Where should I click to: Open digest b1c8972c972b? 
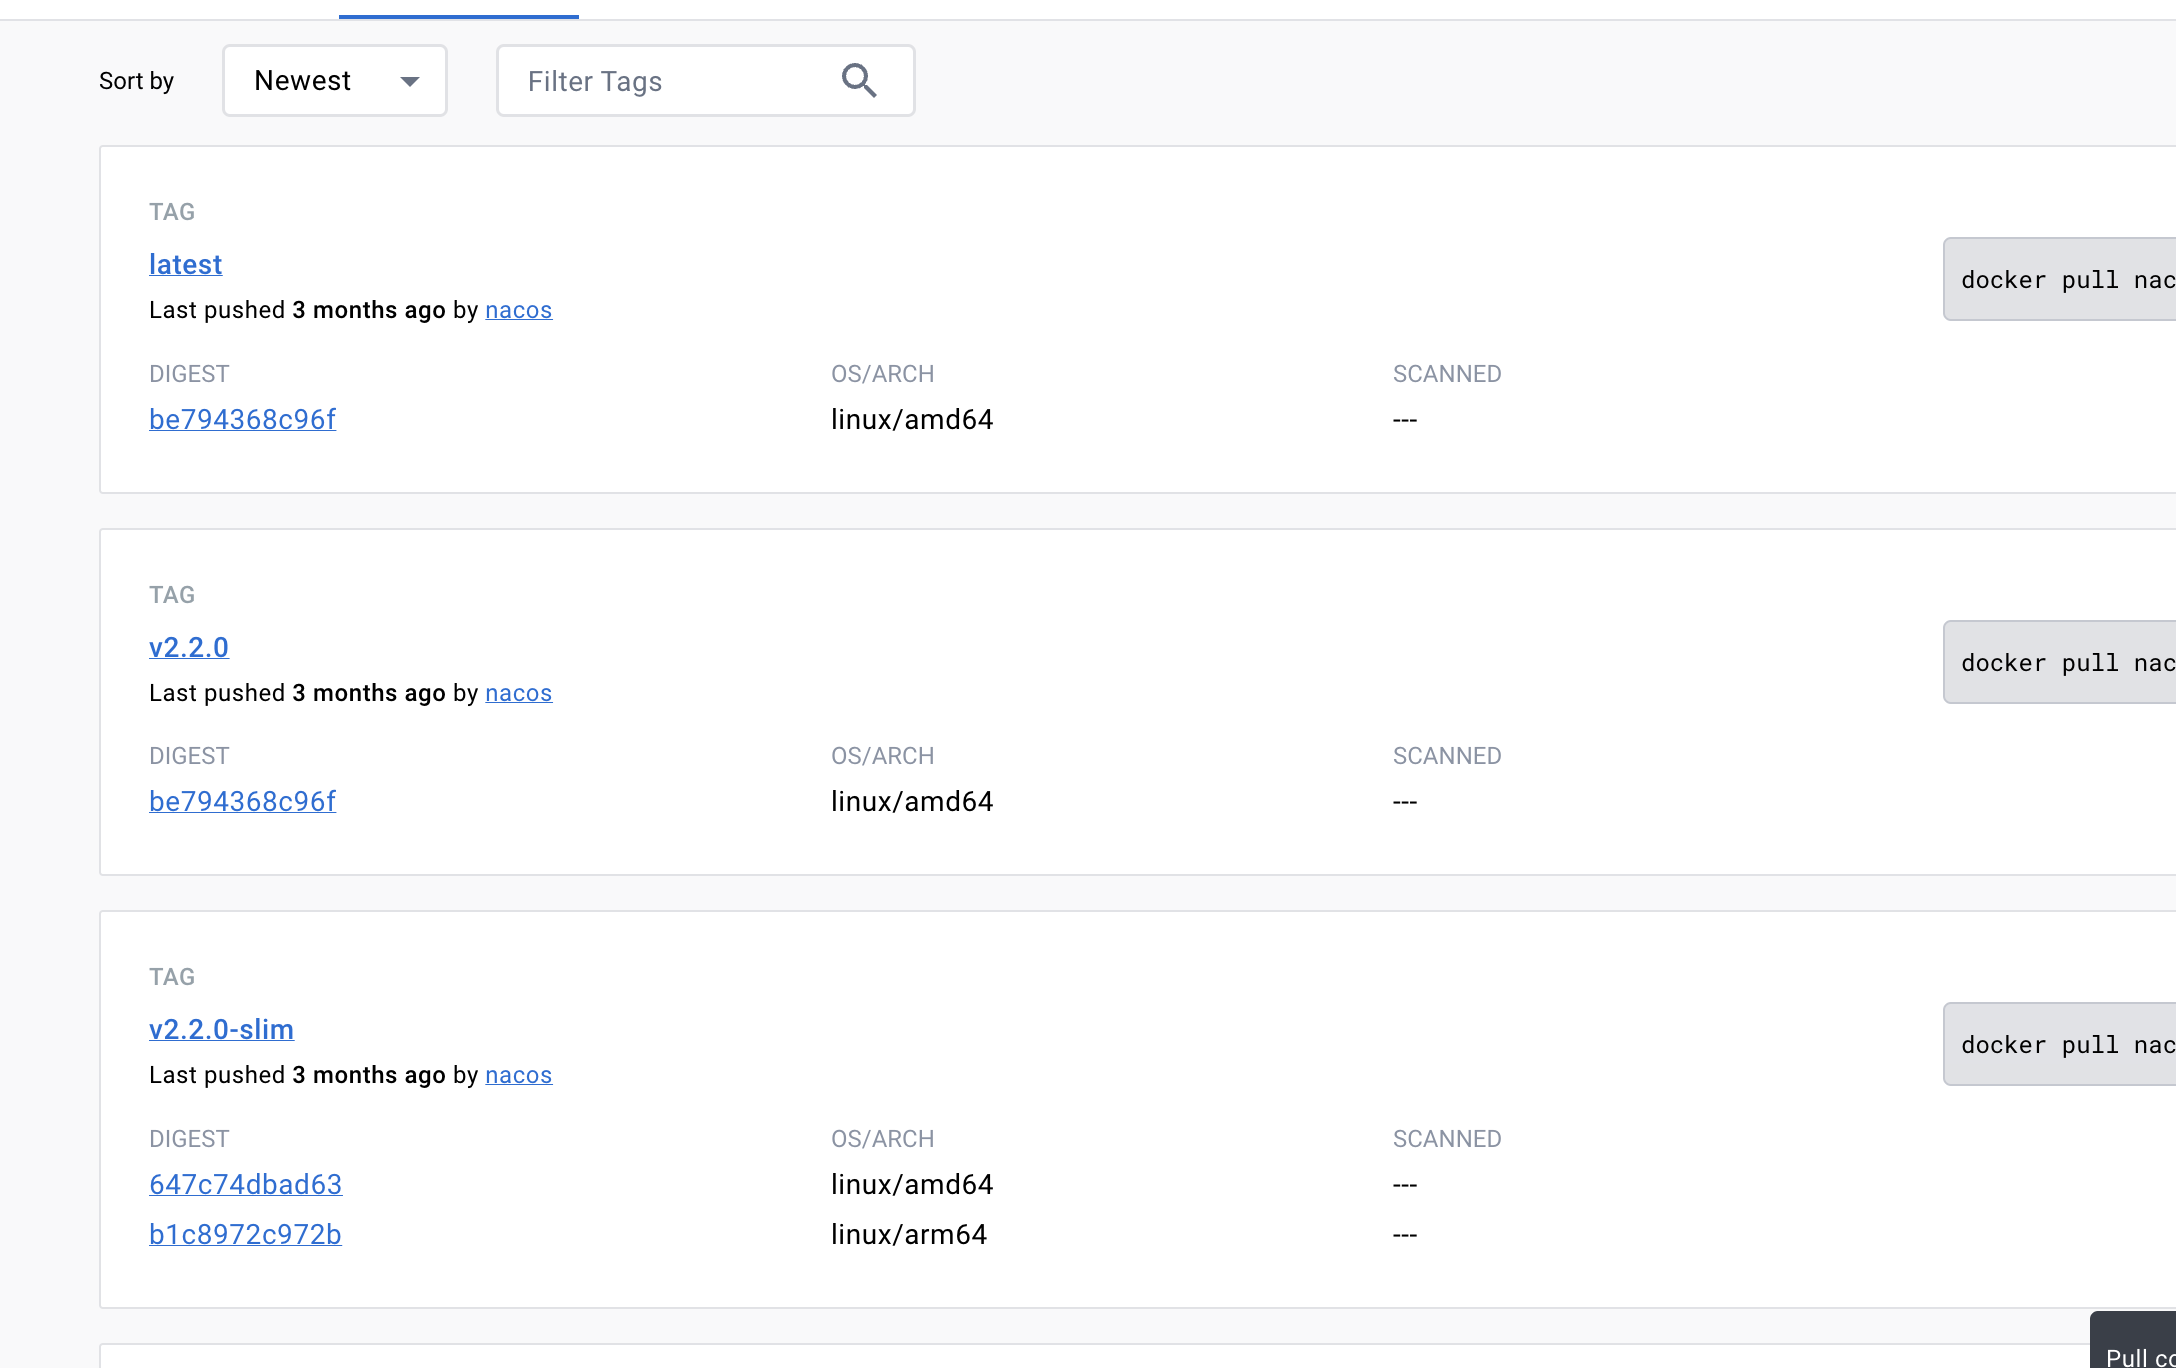(245, 1234)
